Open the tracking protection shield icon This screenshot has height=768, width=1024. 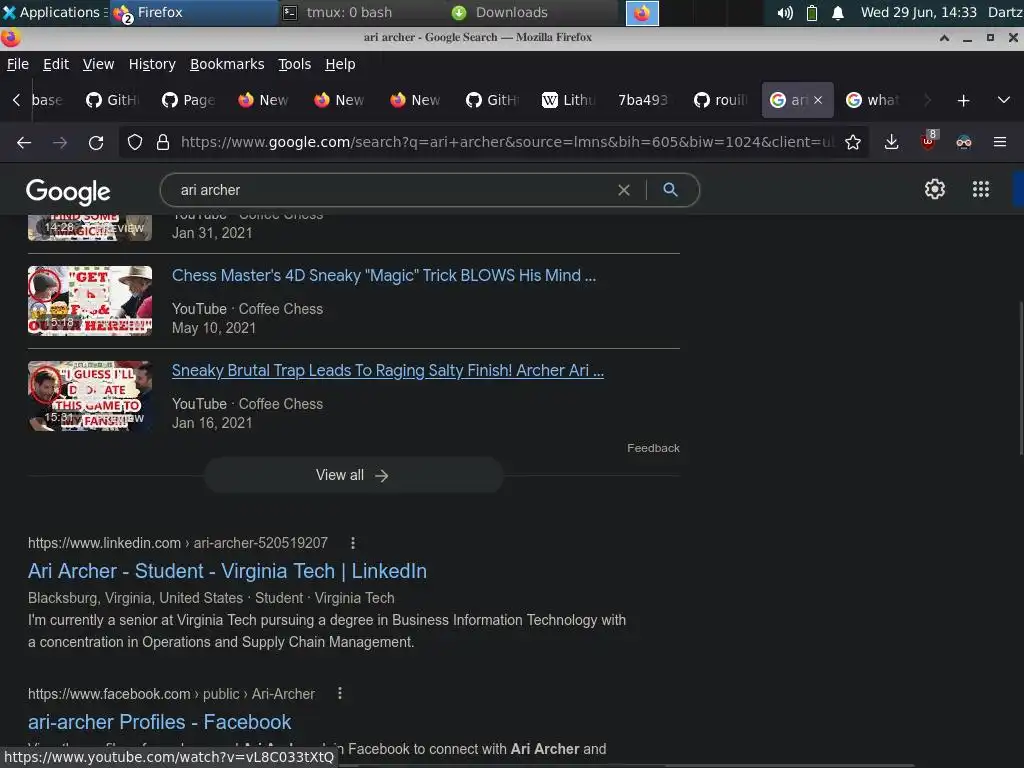pos(135,142)
